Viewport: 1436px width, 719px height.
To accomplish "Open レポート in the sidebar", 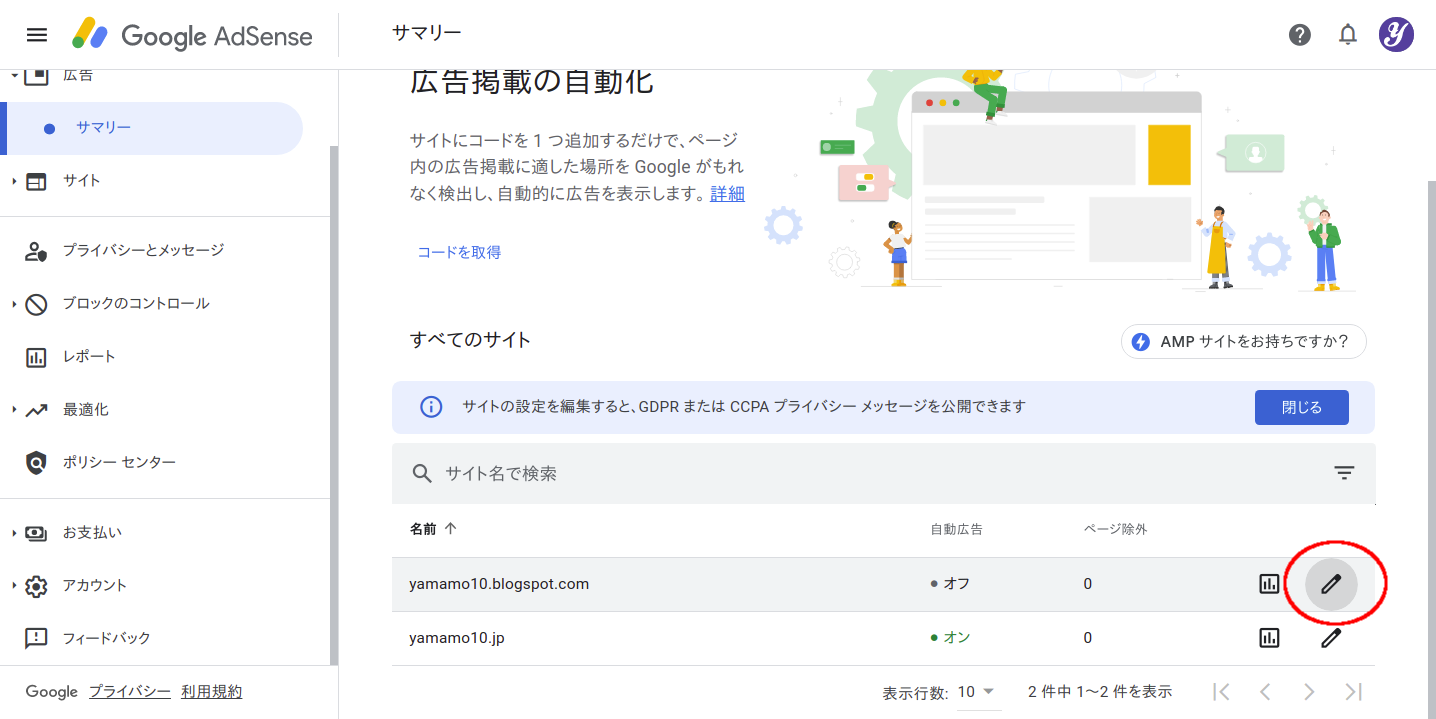I will pos(90,357).
